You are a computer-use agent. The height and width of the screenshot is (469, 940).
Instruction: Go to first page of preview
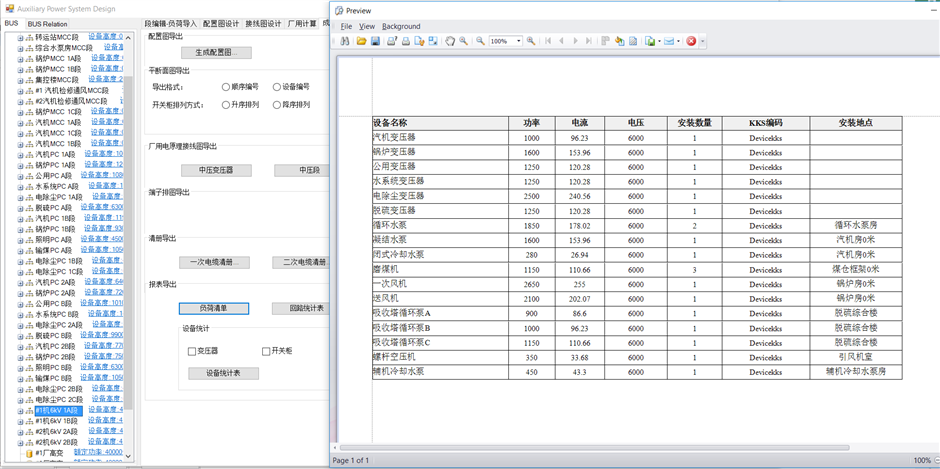coord(548,41)
